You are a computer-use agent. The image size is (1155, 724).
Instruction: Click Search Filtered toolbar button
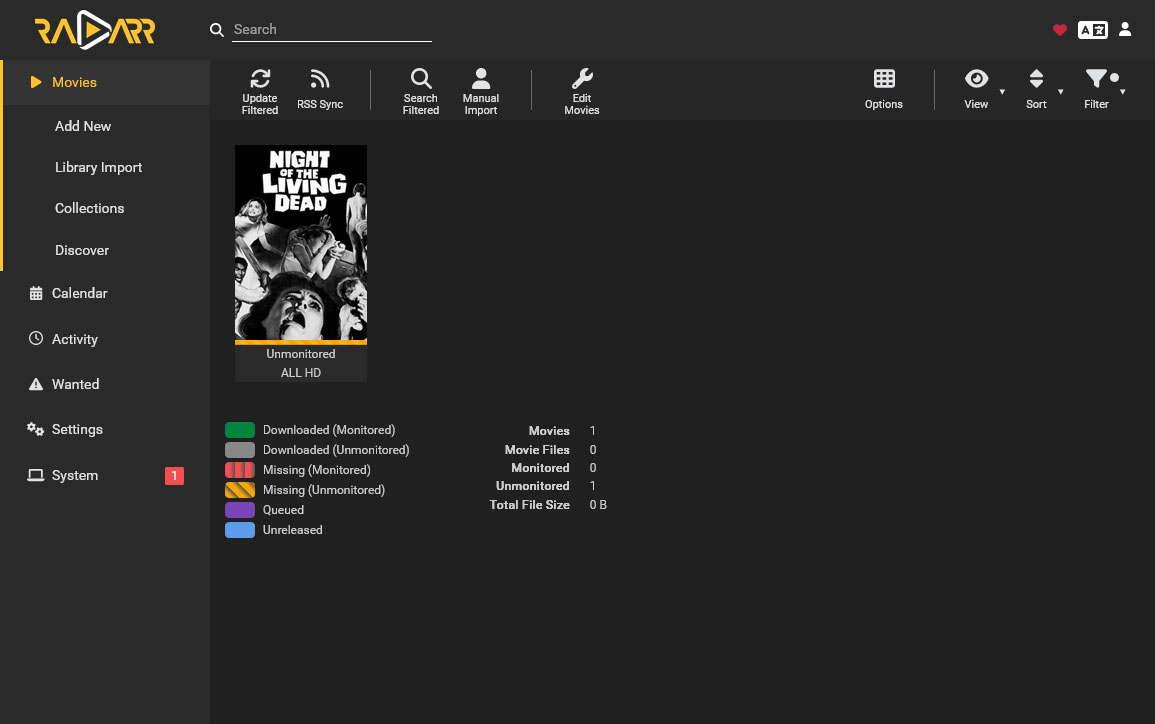point(421,91)
